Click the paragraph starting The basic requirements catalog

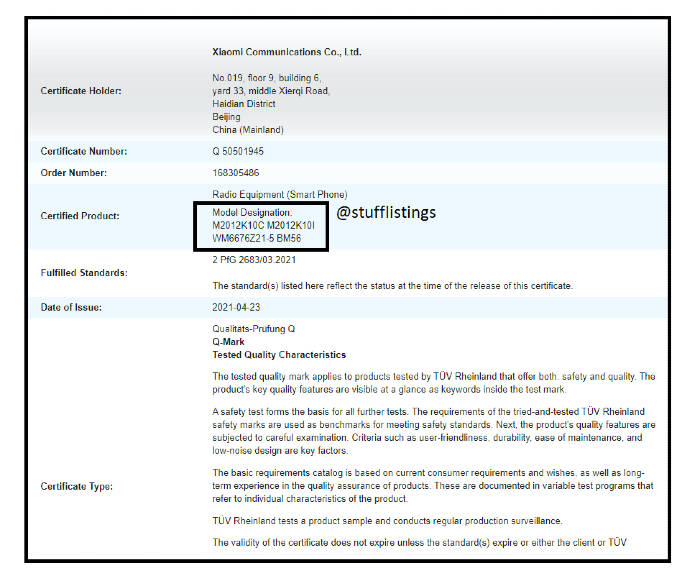coord(433,485)
